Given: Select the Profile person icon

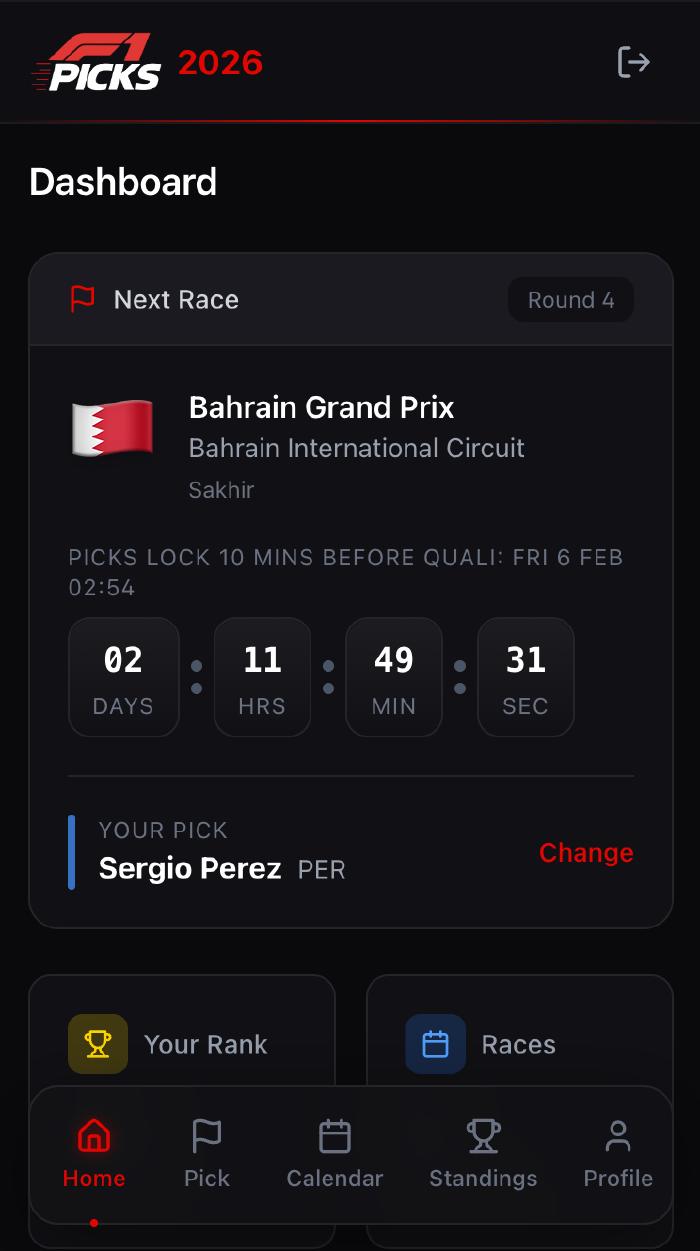Looking at the screenshot, I should (x=617, y=1135).
